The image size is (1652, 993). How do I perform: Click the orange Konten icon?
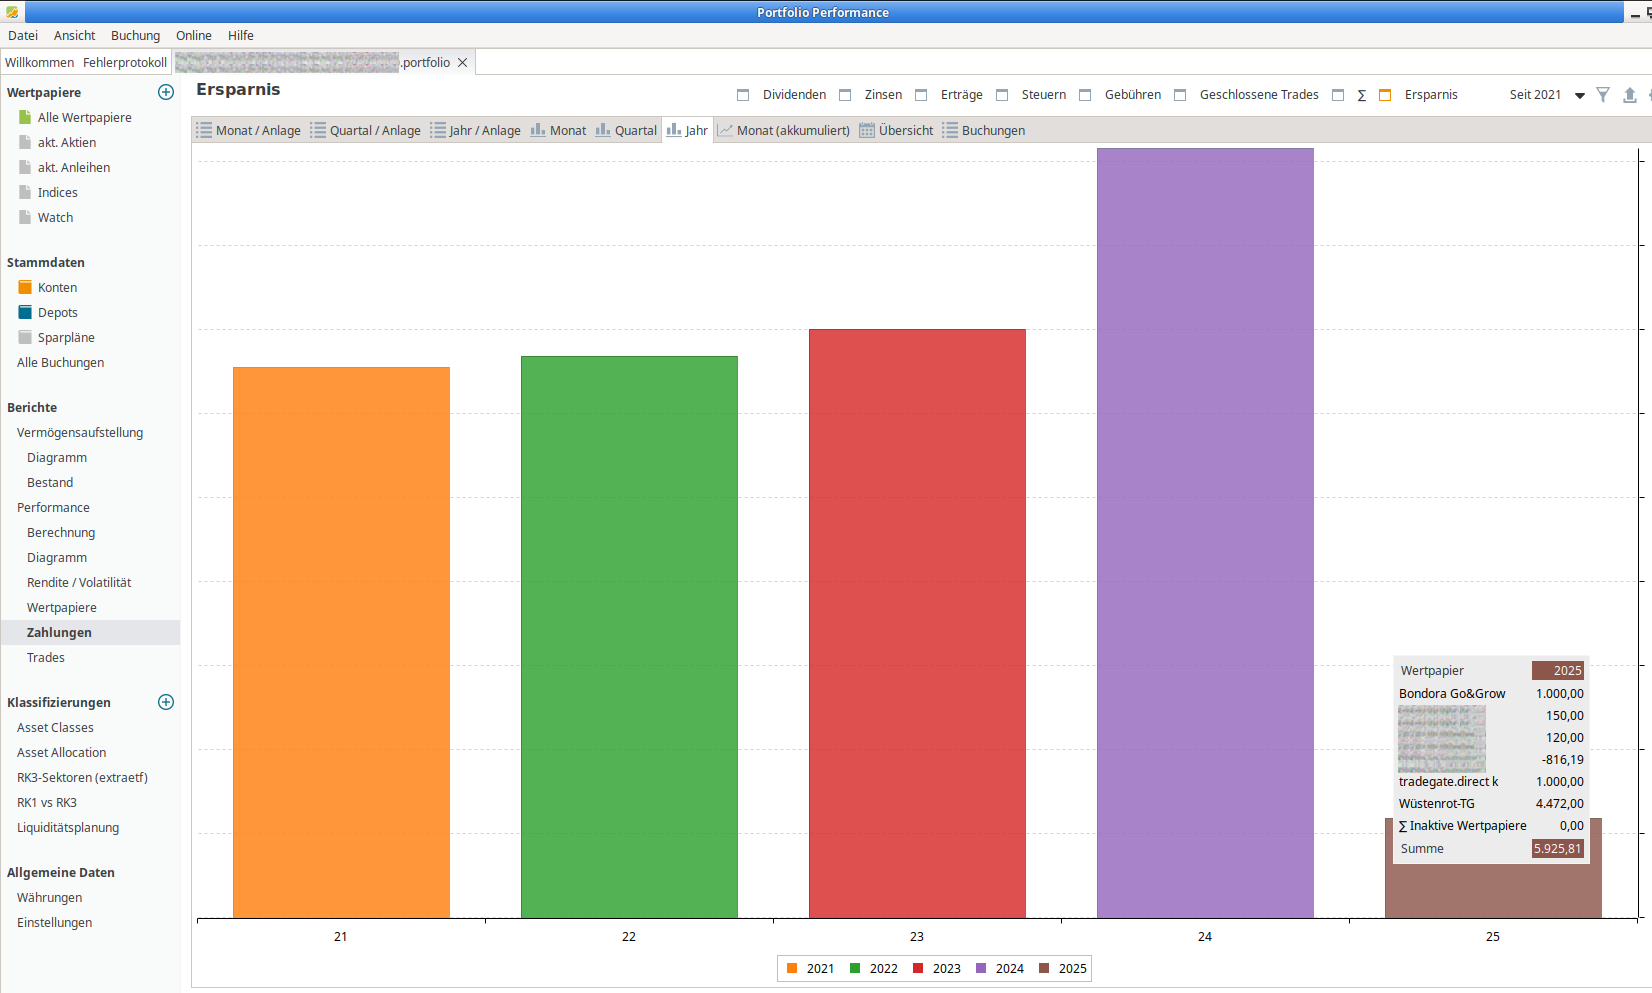pyautogui.click(x=25, y=287)
